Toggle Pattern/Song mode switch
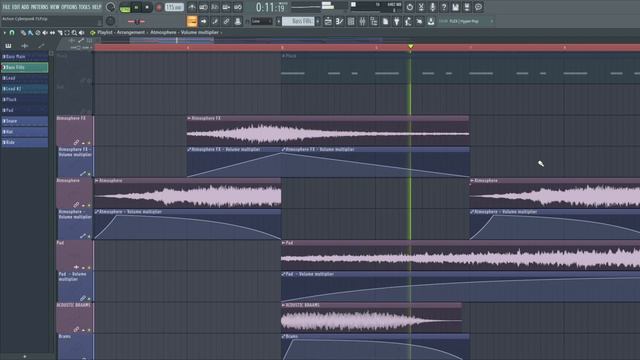The width and height of the screenshot is (640, 360). point(125,7)
